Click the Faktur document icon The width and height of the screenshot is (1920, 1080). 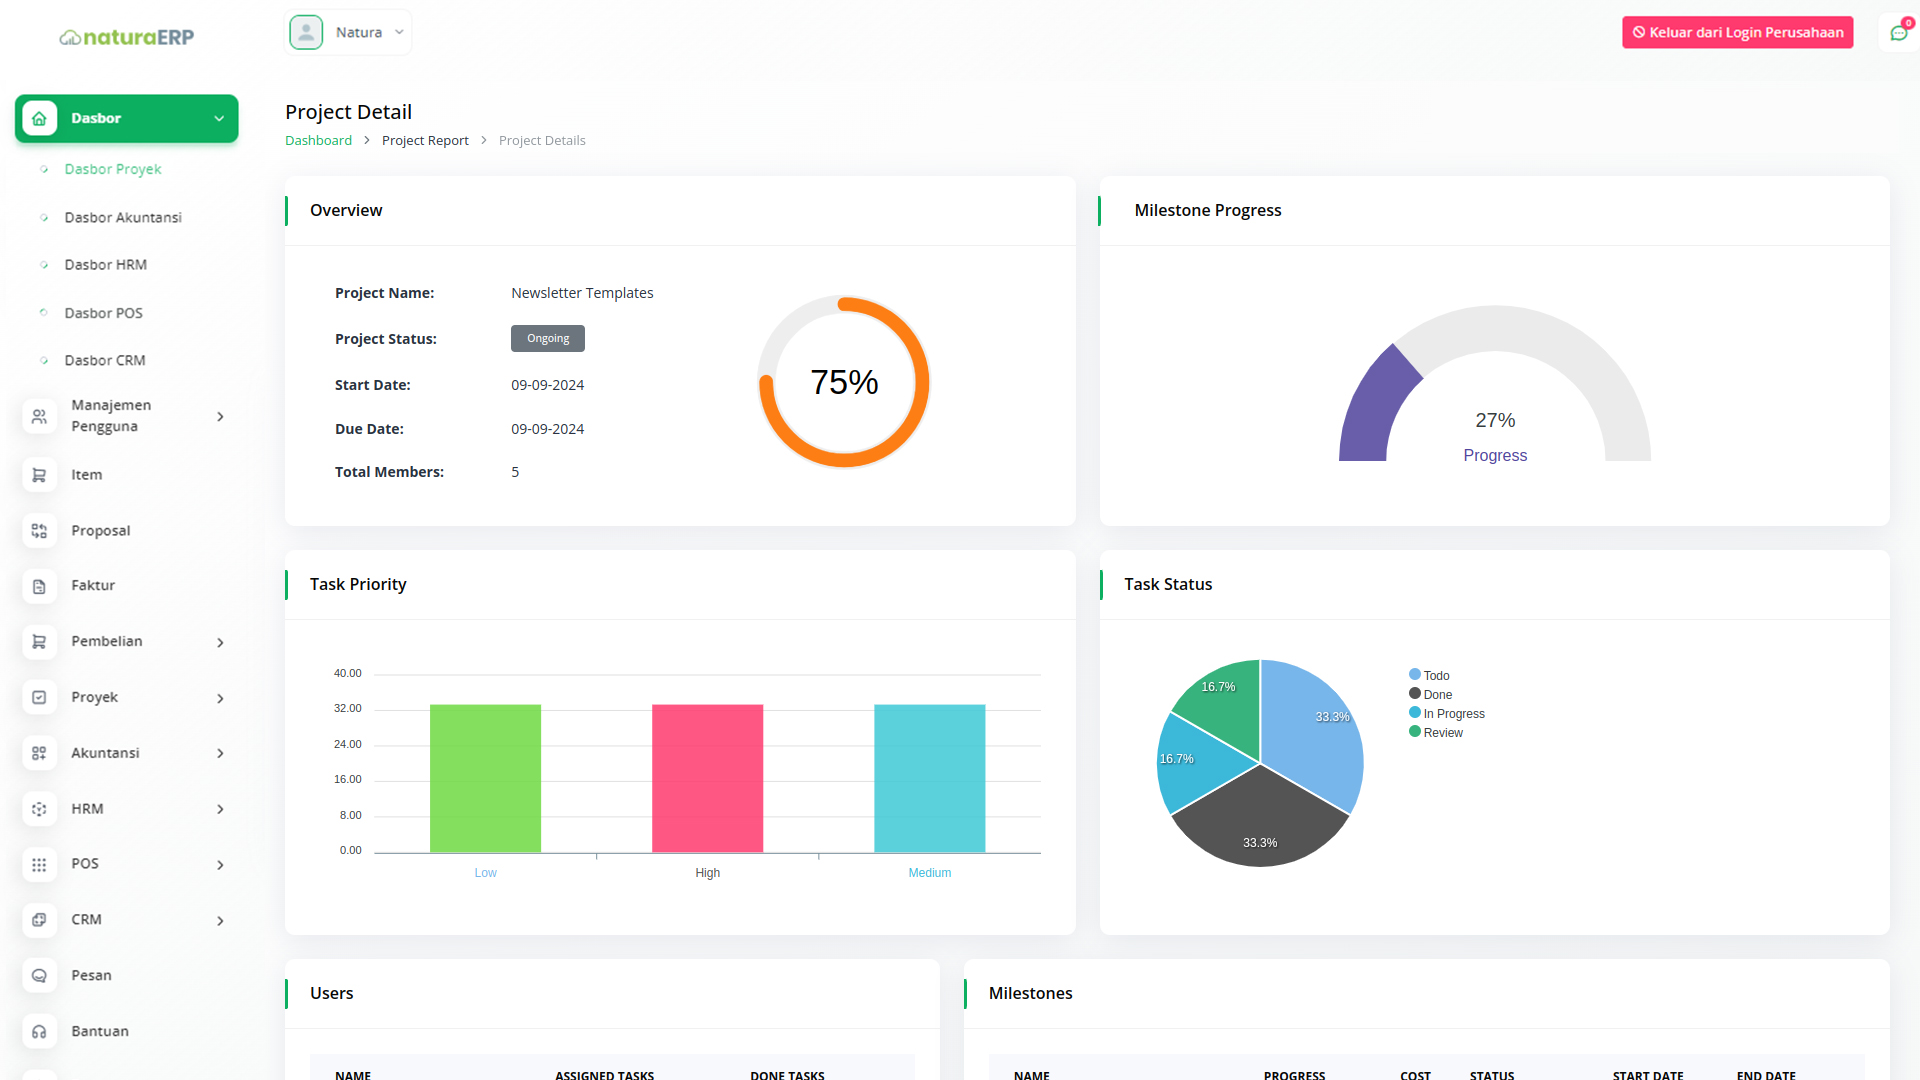39,586
